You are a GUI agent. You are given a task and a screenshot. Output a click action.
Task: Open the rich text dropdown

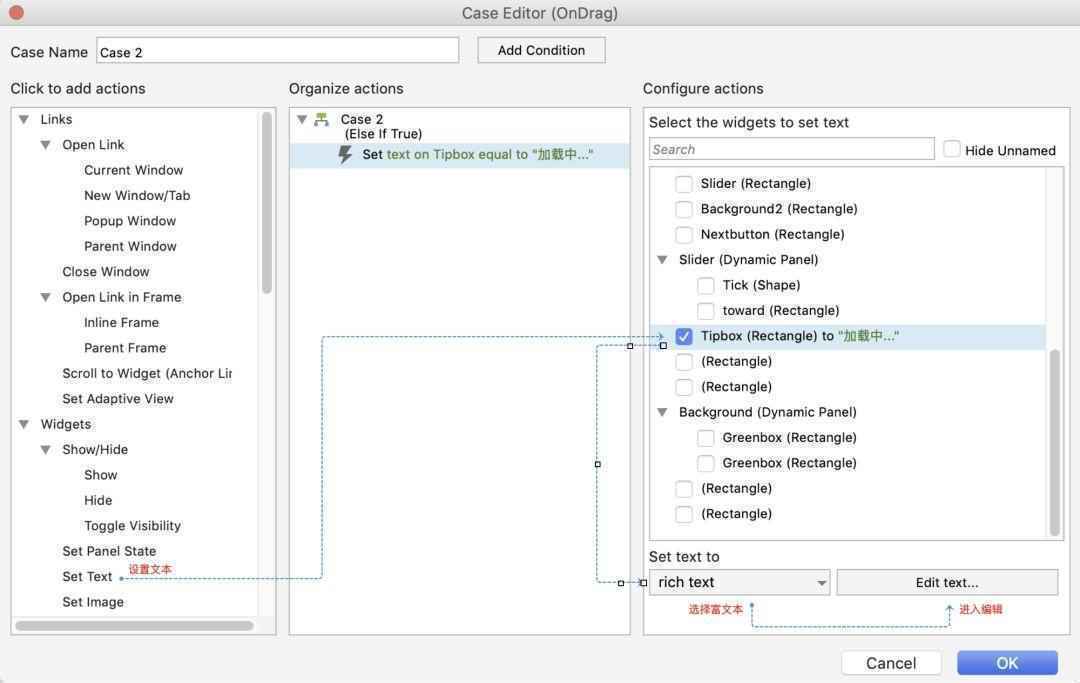[x=740, y=582]
